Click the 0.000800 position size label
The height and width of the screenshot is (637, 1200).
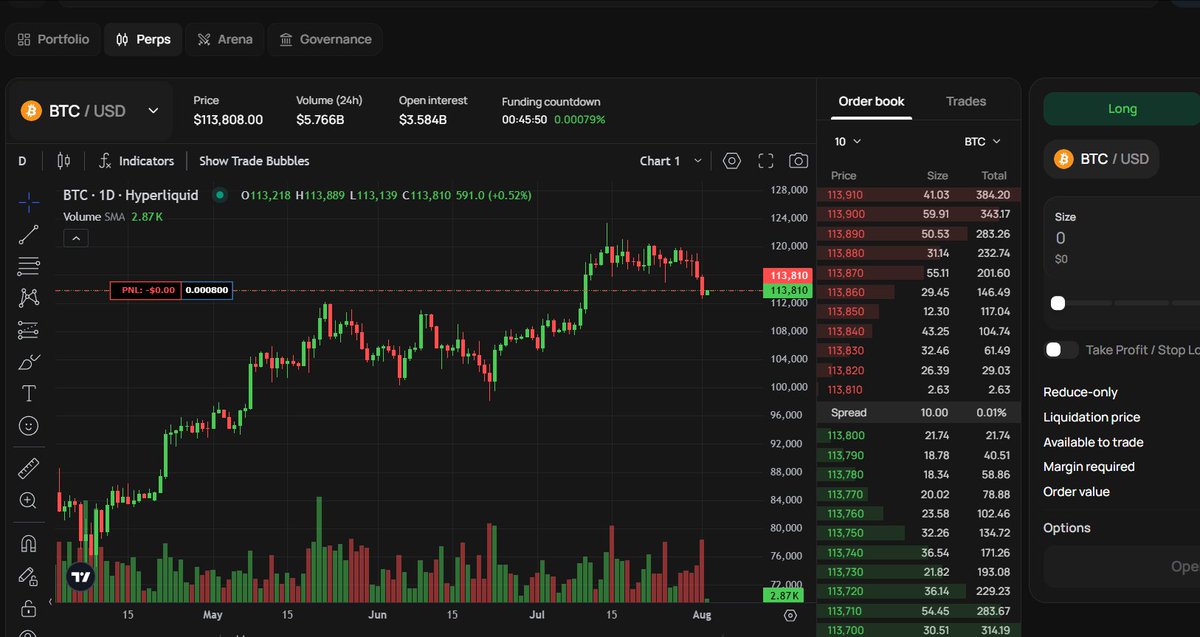point(207,290)
